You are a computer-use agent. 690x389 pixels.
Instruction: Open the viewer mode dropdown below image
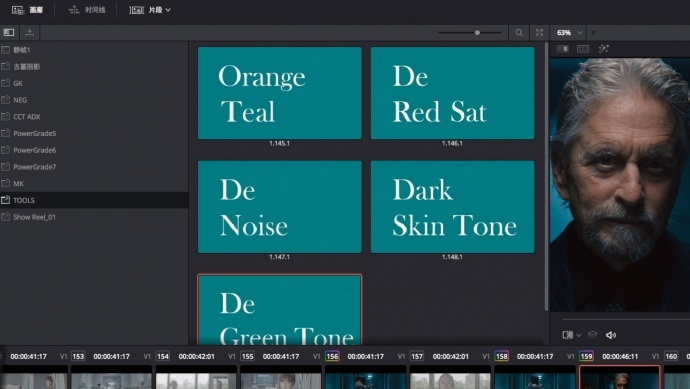coord(572,335)
